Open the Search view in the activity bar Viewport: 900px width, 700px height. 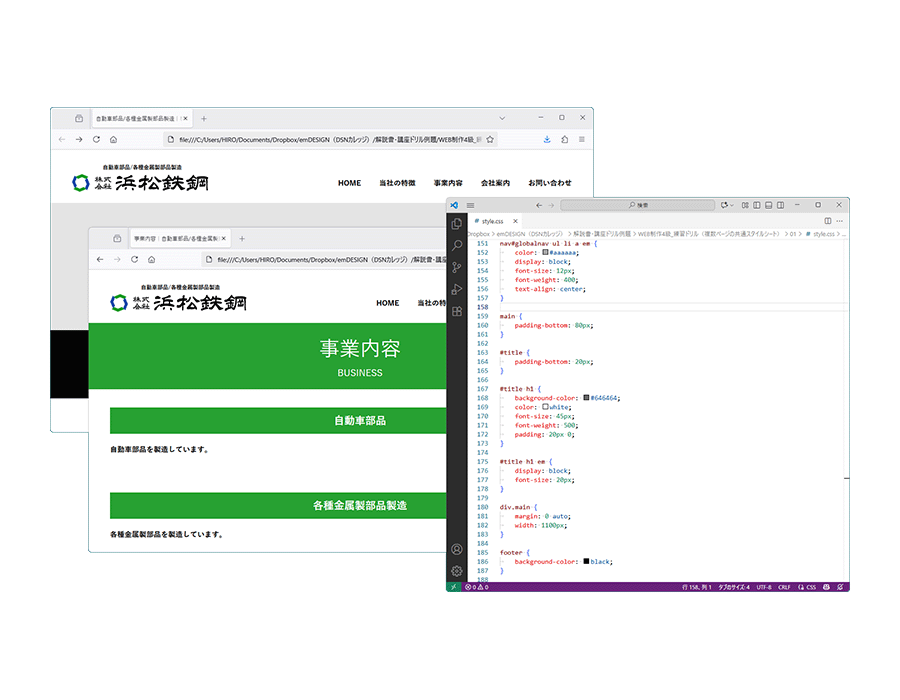pos(457,246)
